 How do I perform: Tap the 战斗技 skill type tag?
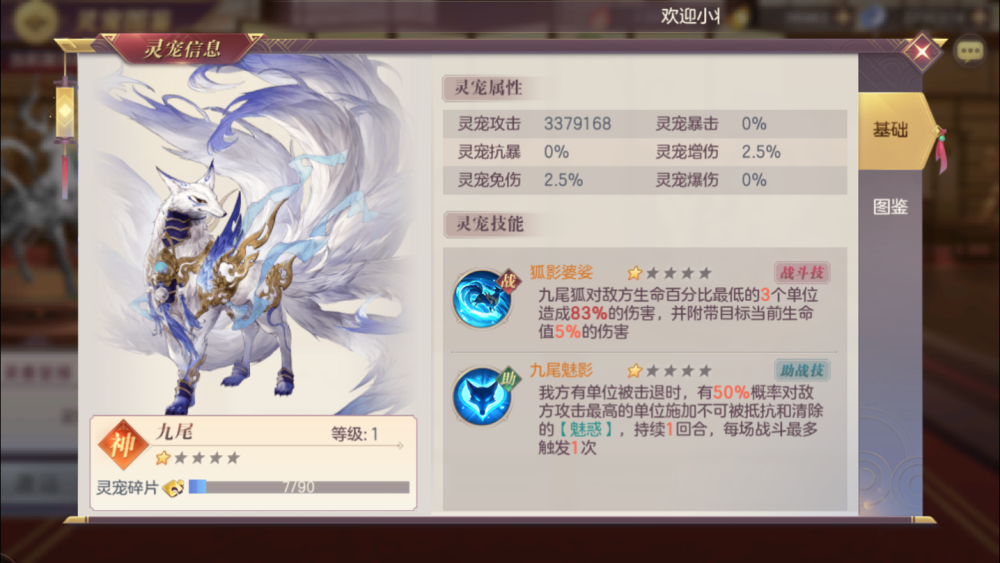(x=802, y=273)
